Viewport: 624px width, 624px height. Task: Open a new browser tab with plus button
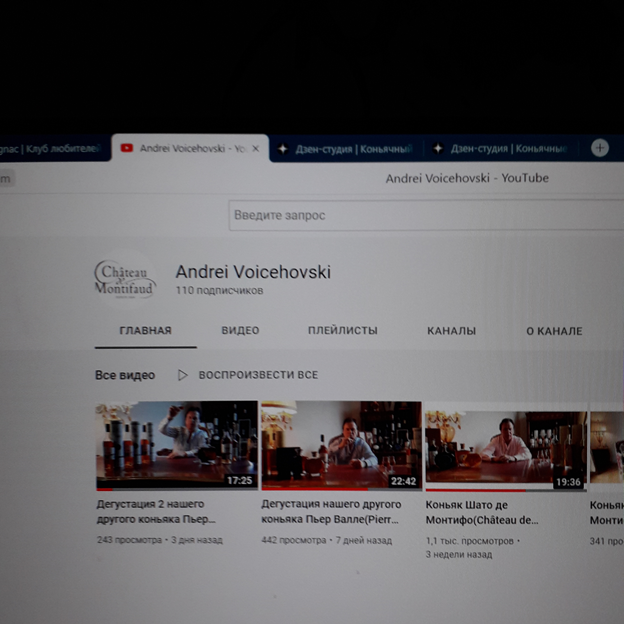[600, 148]
